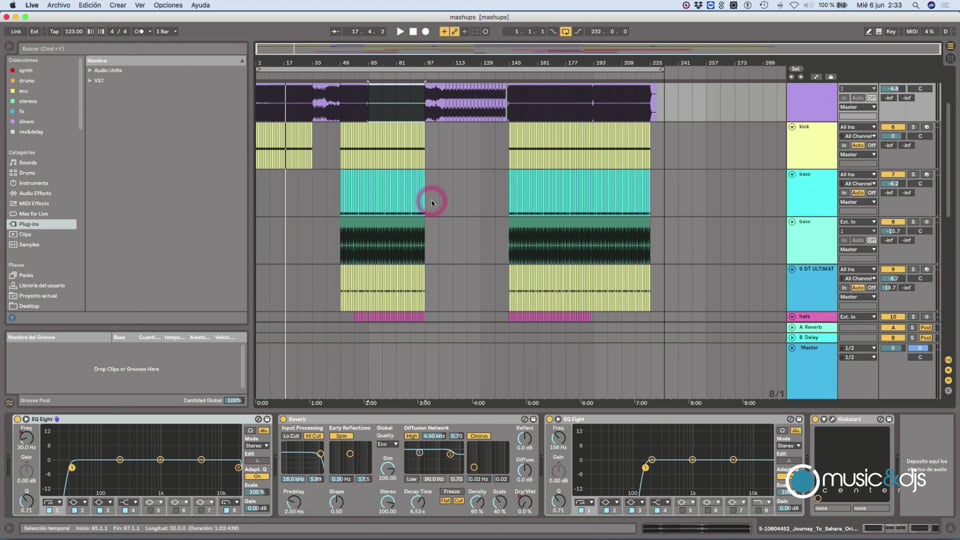Click the Tap tempo button
The width and height of the screenshot is (960, 540).
(54, 31)
